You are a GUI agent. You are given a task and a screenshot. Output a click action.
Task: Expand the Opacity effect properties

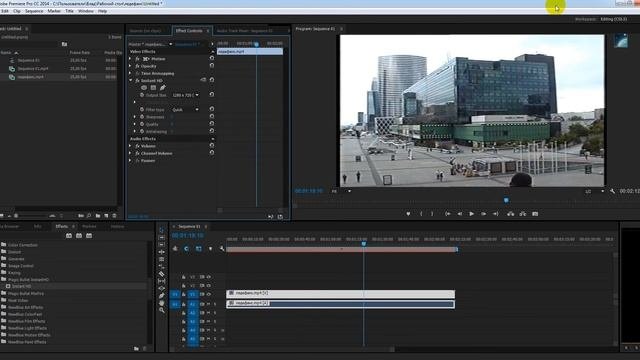click(131, 66)
